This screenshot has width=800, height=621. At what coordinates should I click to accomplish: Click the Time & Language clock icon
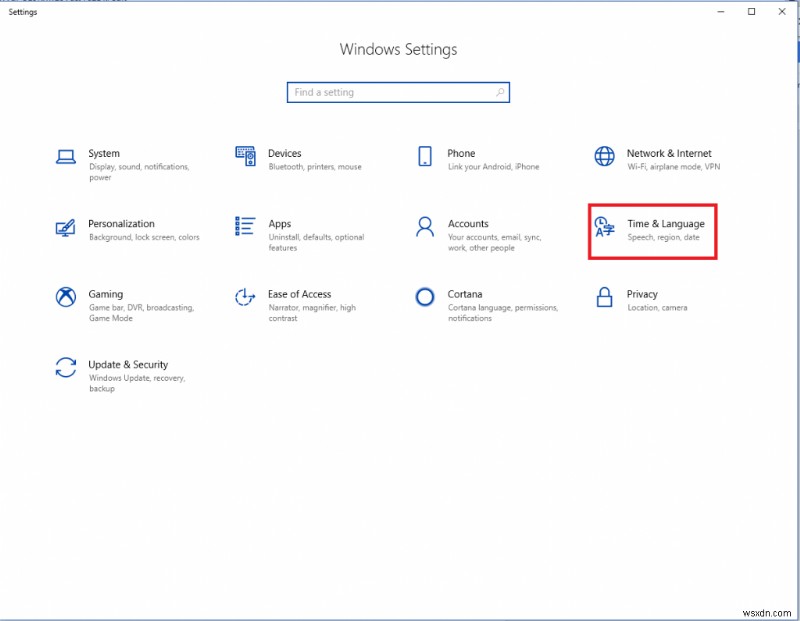[x=604, y=227]
